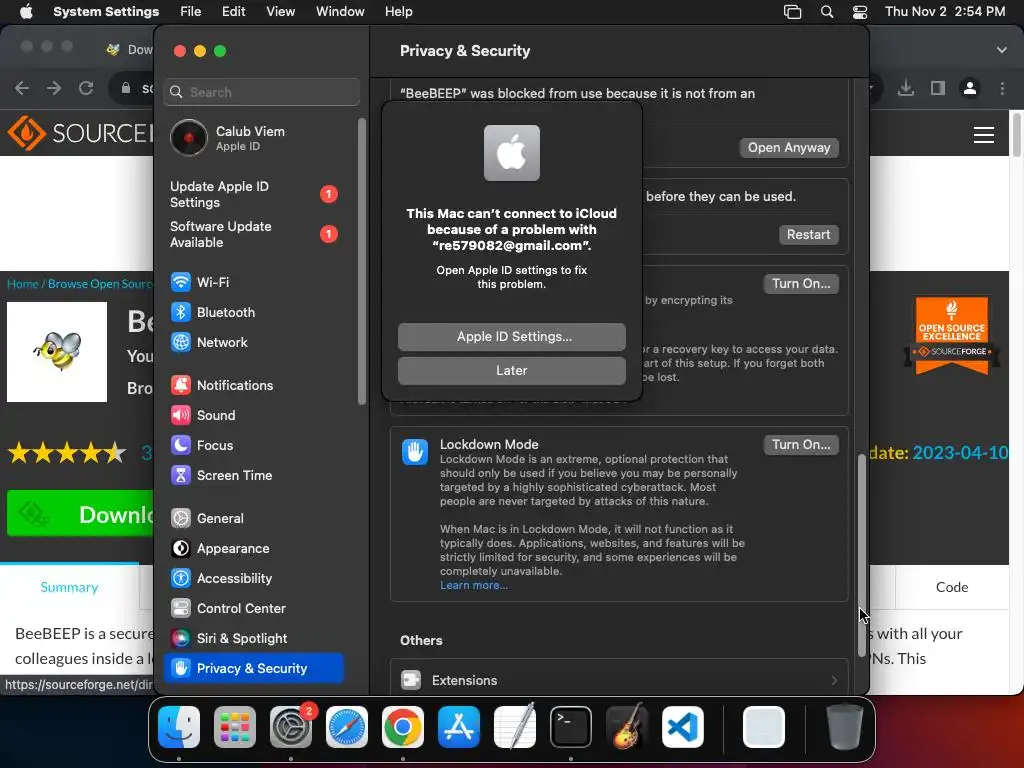Viewport: 1024px width, 768px height.
Task: Open Lockdown Mode Learn more link
Action: 473,585
